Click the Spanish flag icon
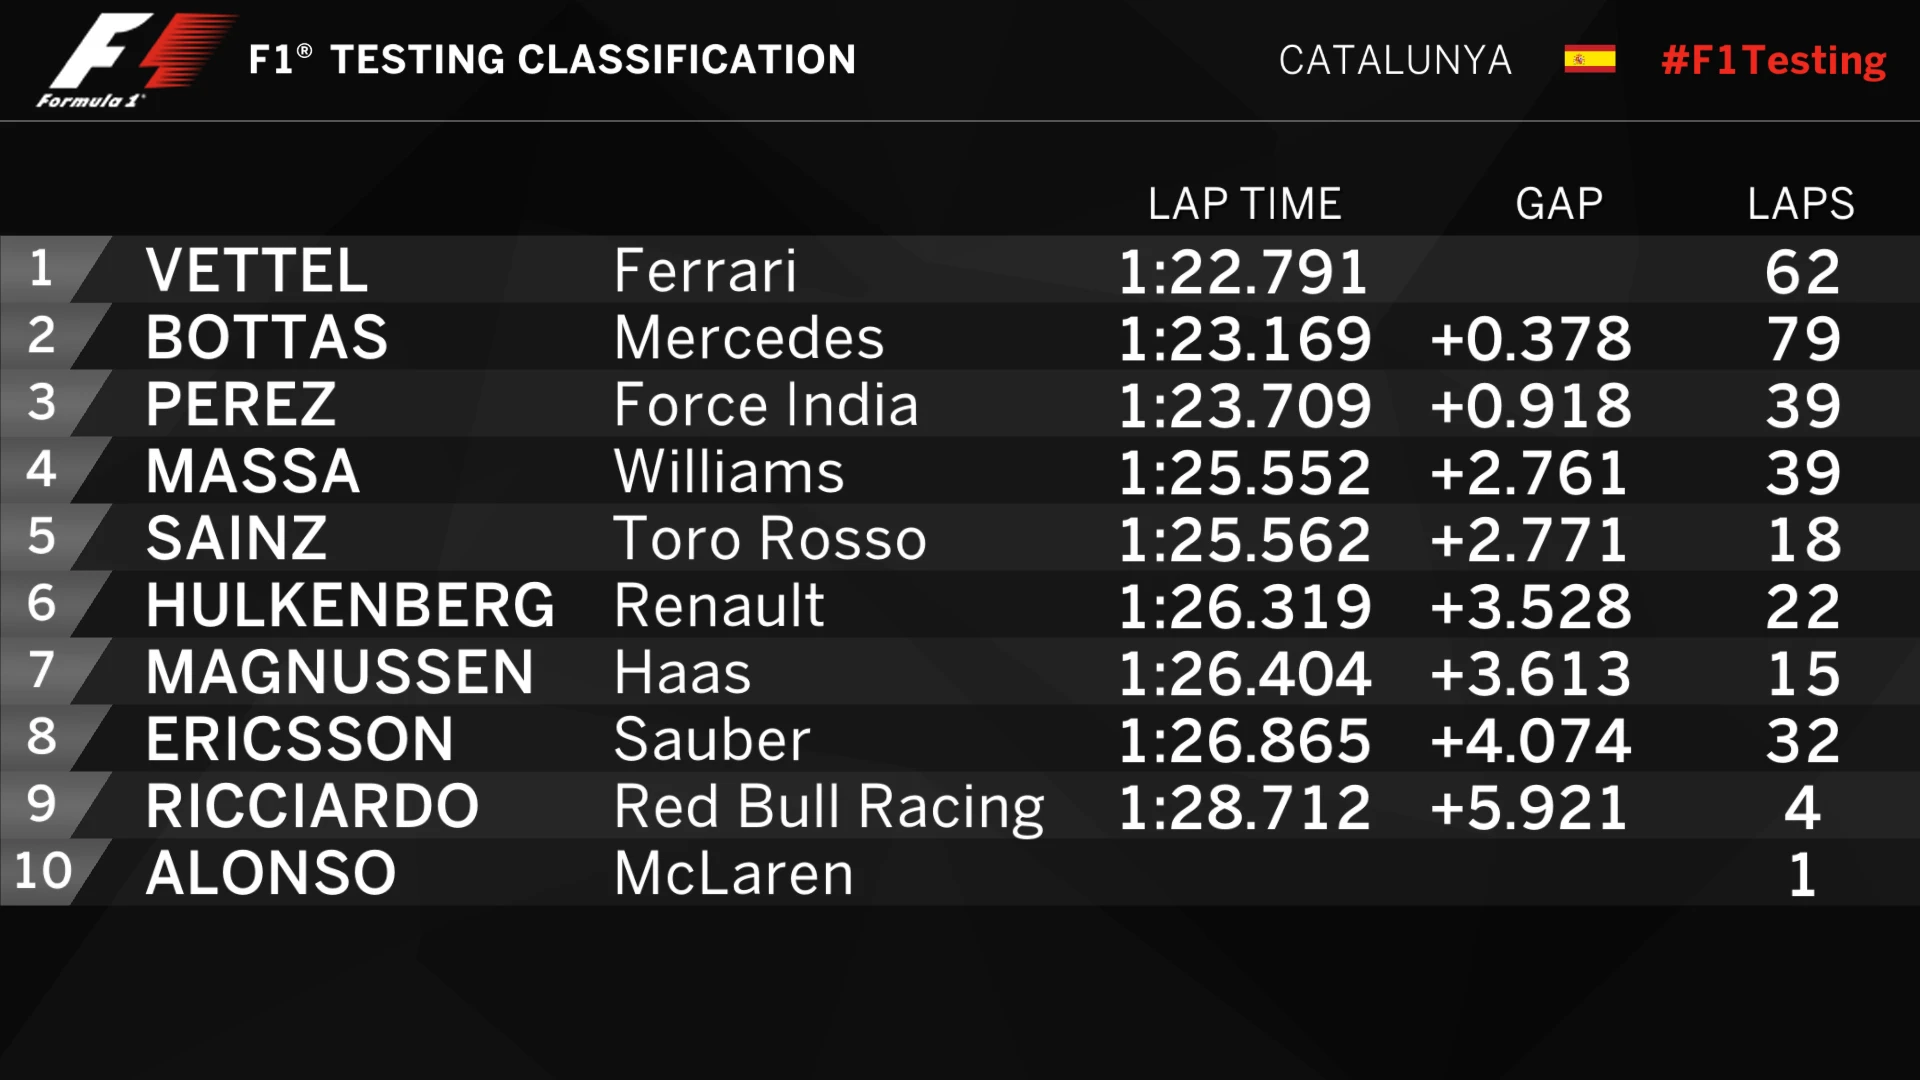 pos(1589,60)
